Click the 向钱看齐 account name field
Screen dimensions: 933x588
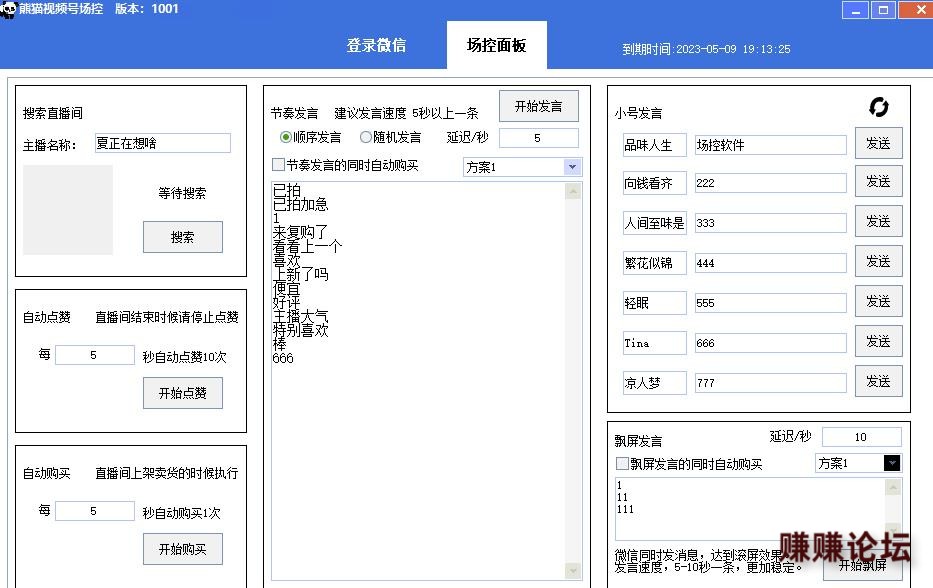[655, 183]
